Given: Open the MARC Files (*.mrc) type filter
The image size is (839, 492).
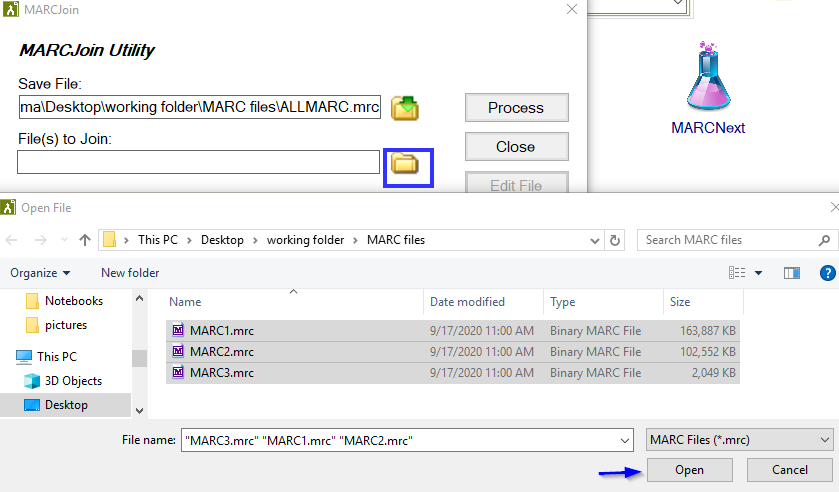Looking at the screenshot, I should click(739, 440).
